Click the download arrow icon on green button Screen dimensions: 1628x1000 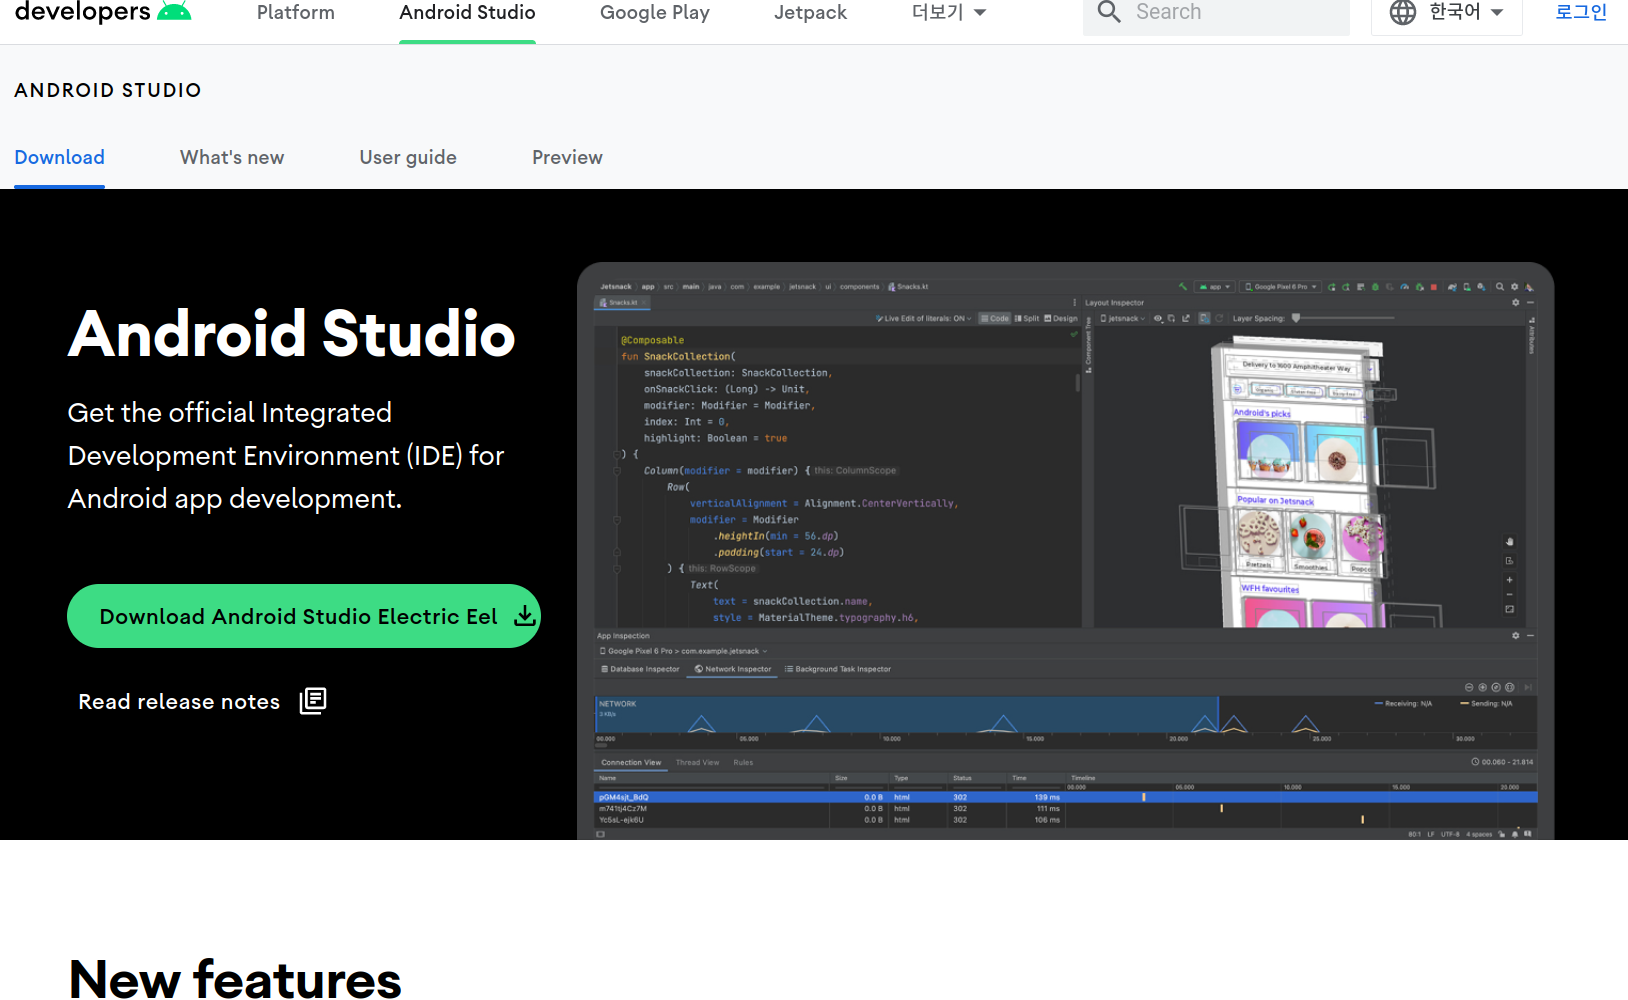tap(524, 616)
